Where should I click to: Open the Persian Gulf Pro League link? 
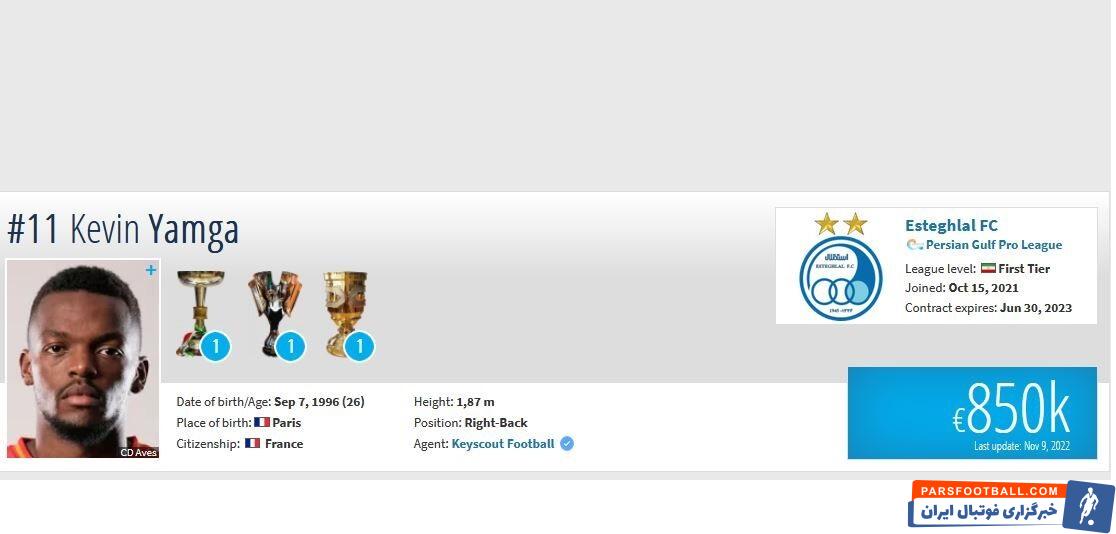coord(994,245)
